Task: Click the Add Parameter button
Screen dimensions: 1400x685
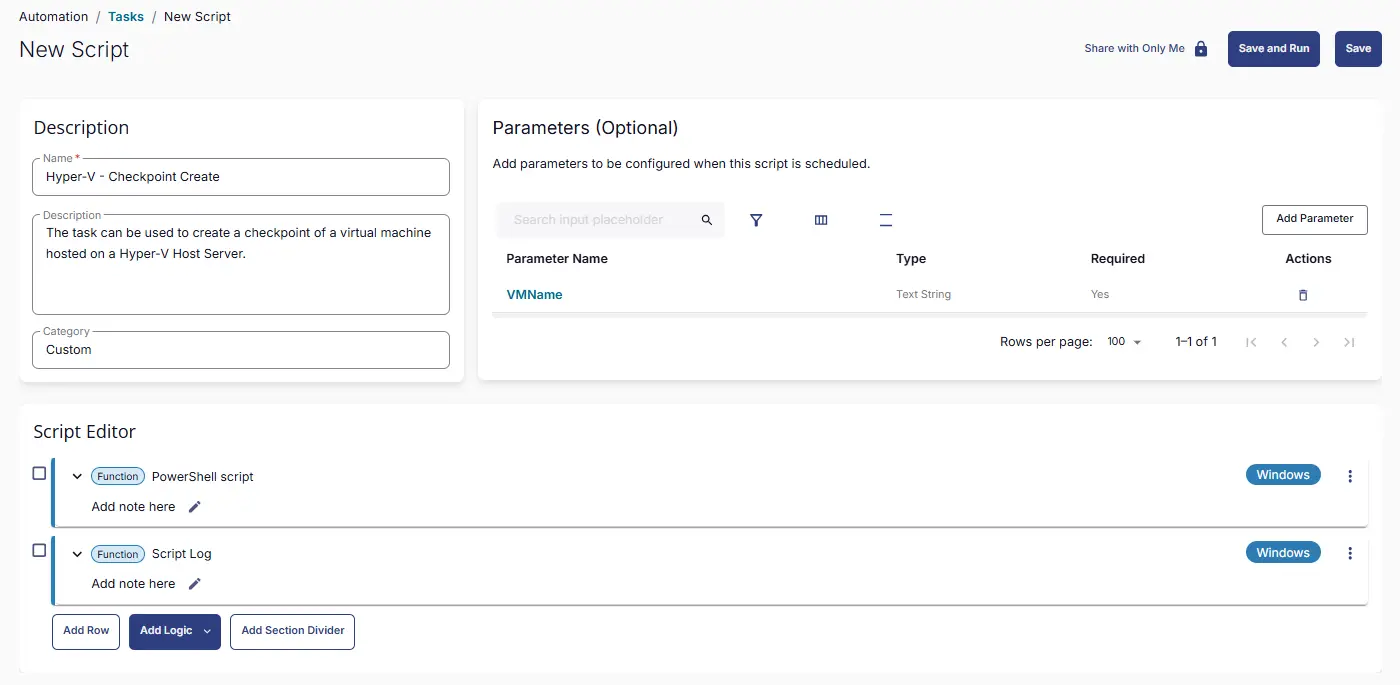Action: point(1314,219)
